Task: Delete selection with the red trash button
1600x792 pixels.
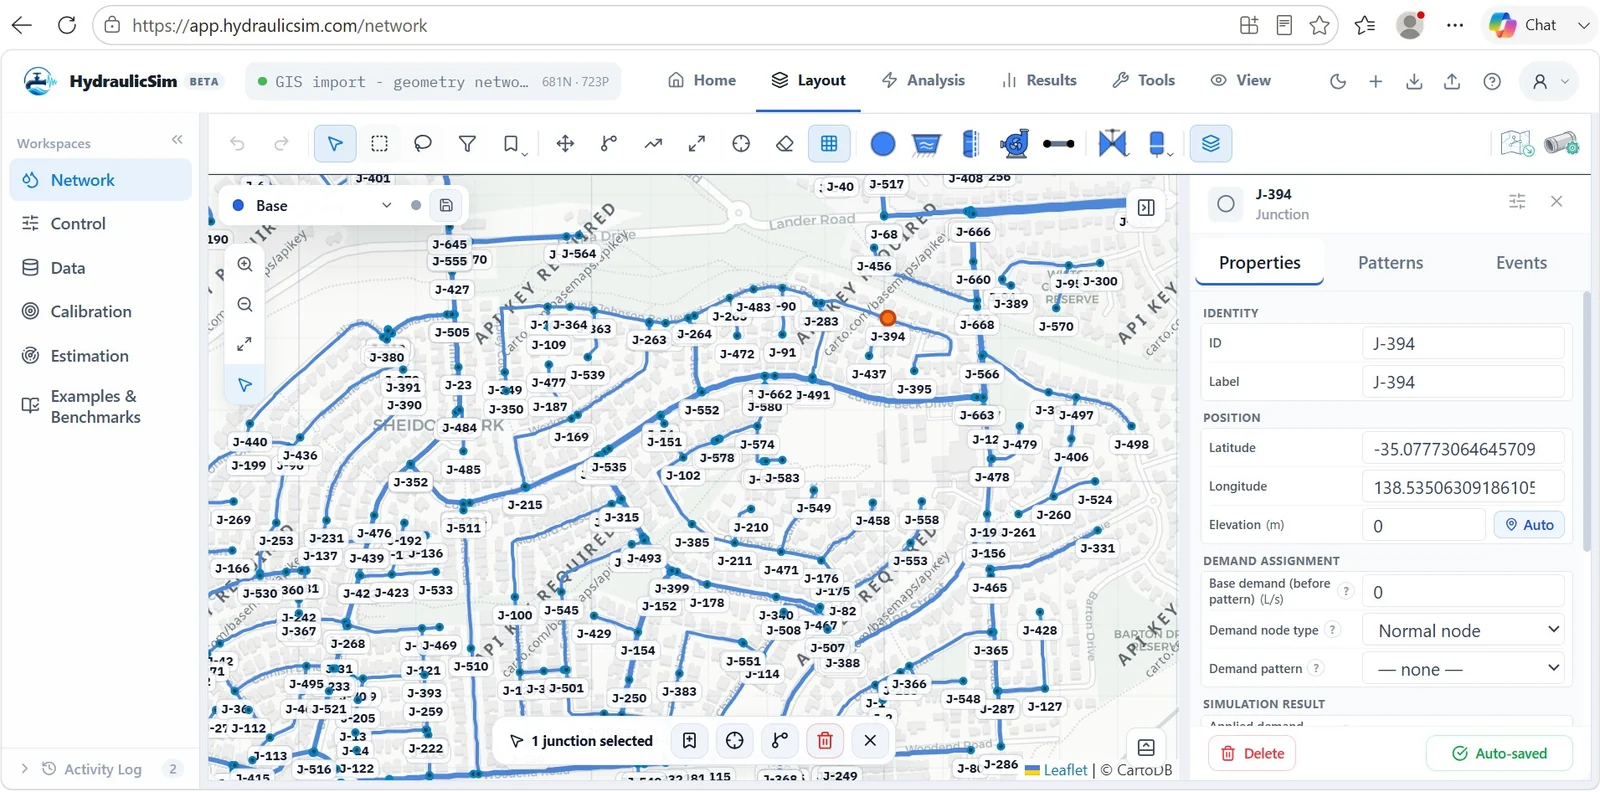Action: pyautogui.click(x=825, y=741)
